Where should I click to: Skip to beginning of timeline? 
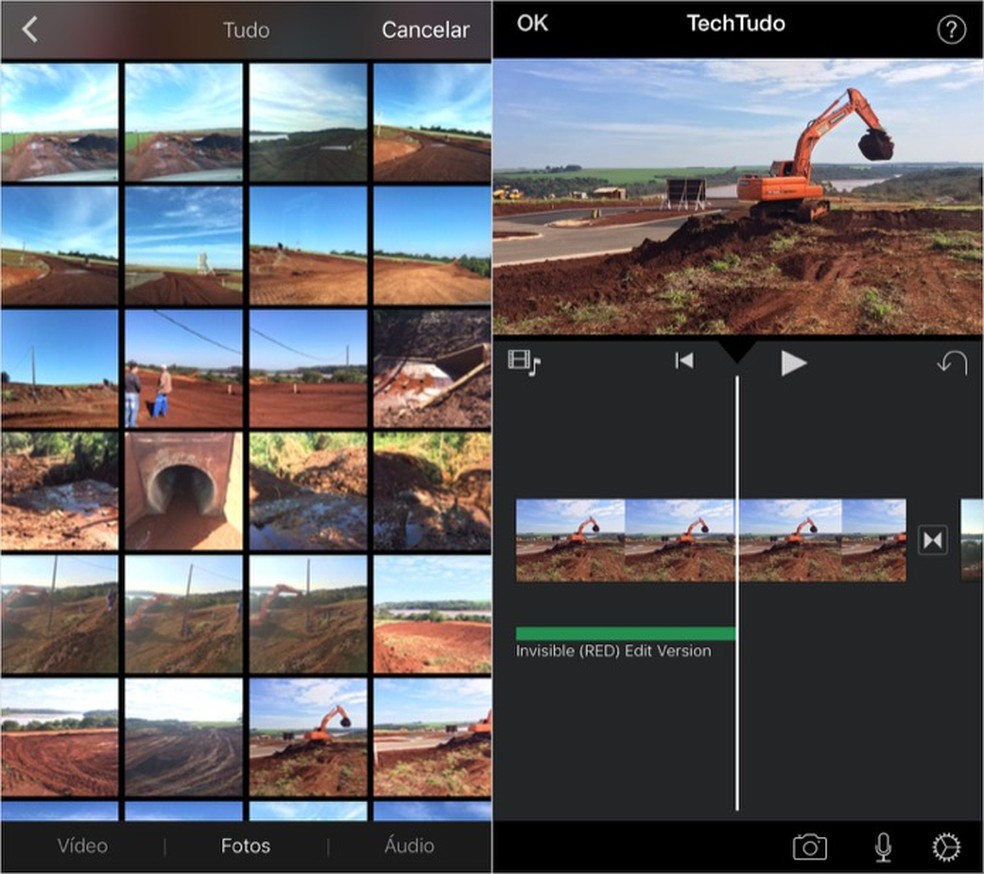pos(684,361)
